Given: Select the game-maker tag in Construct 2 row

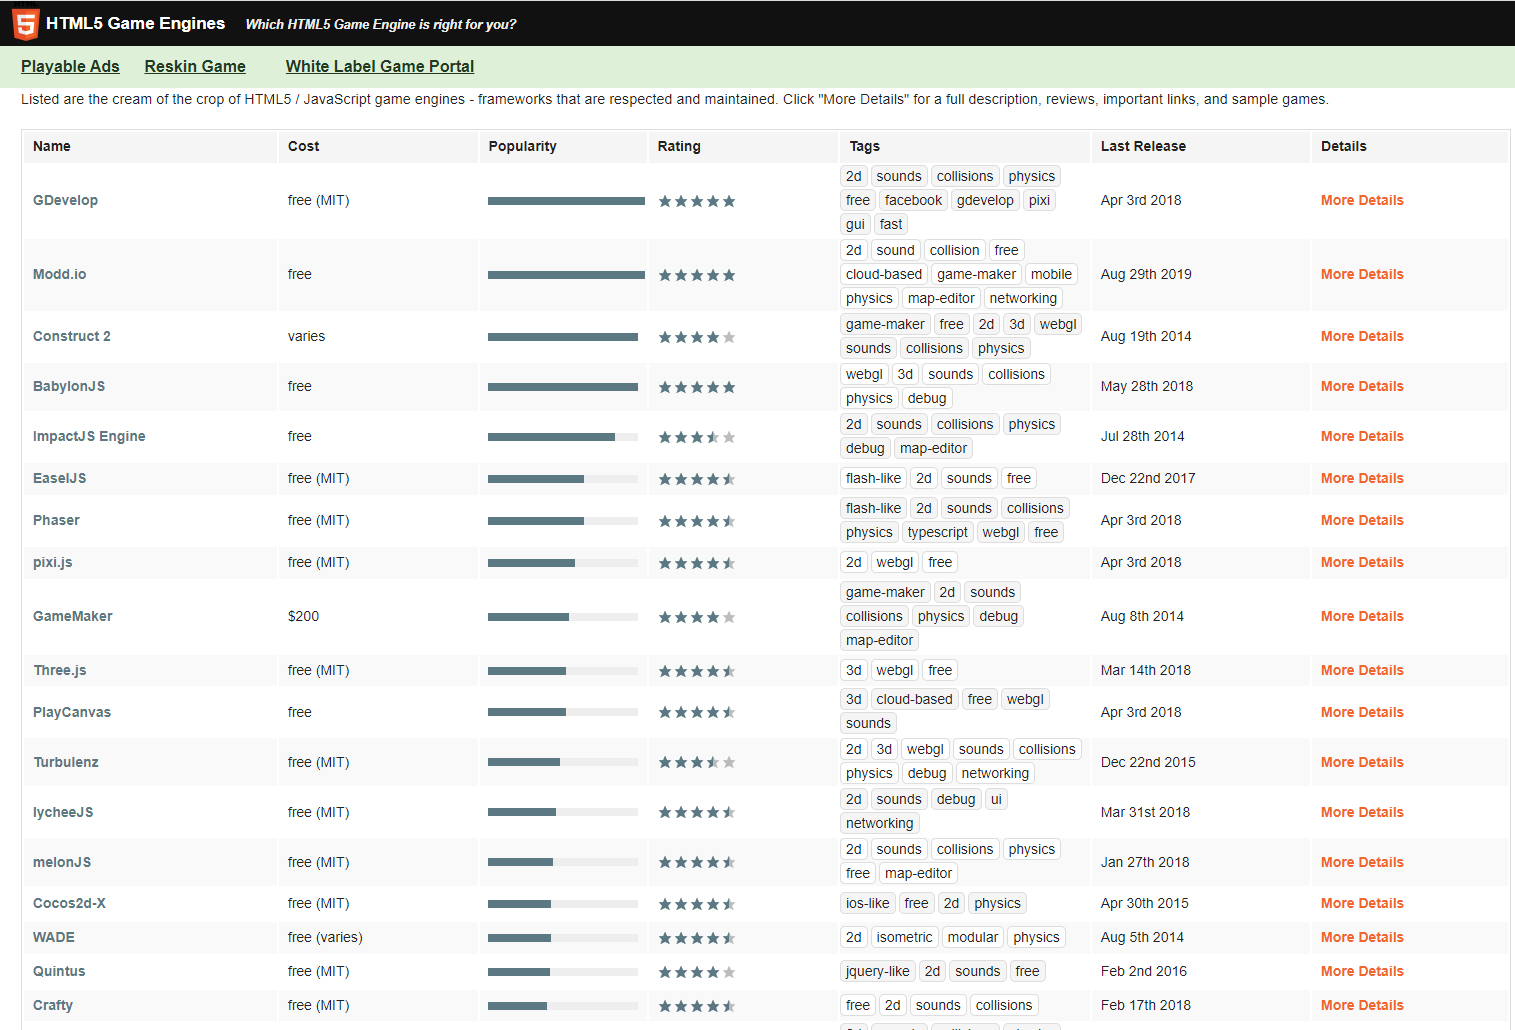Looking at the screenshot, I should click(x=885, y=324).
